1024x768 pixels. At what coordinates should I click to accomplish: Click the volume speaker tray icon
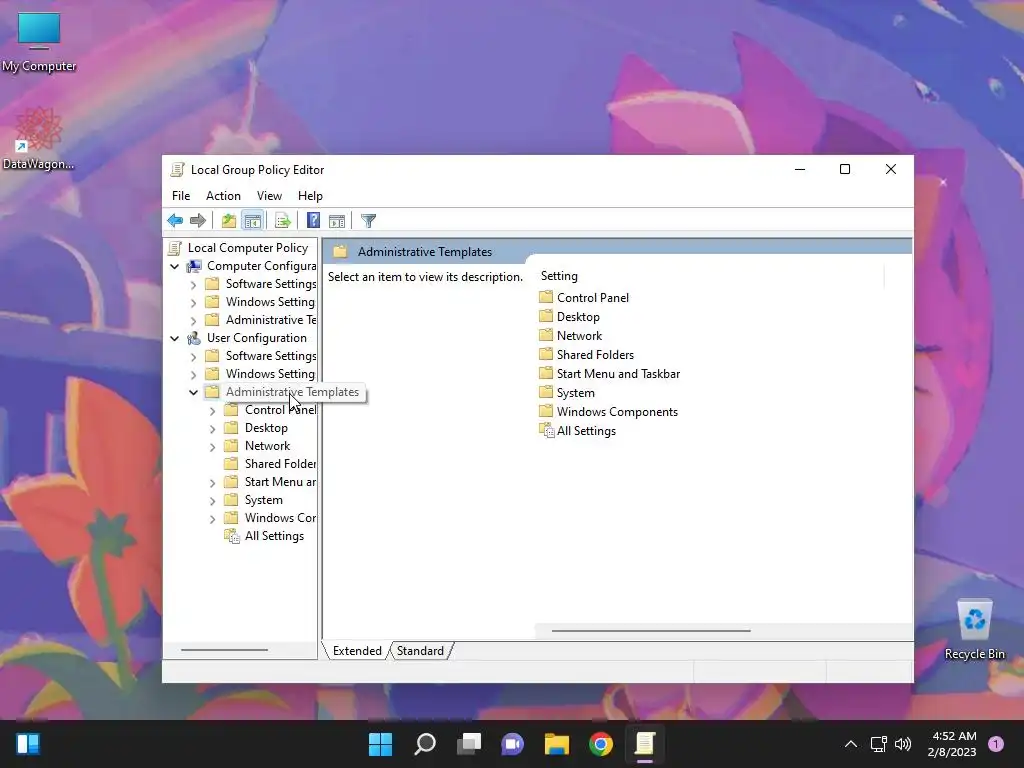(x=903, y=744)
